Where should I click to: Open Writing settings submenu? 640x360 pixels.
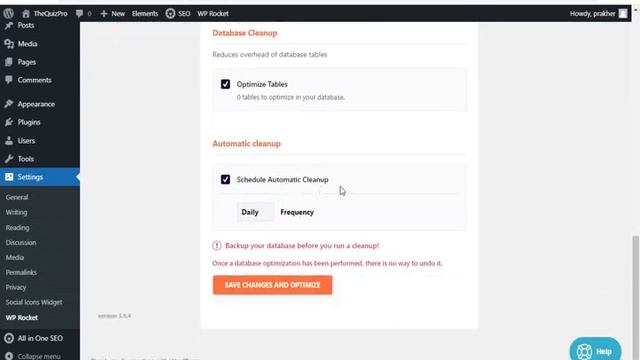tap(16, 212)
